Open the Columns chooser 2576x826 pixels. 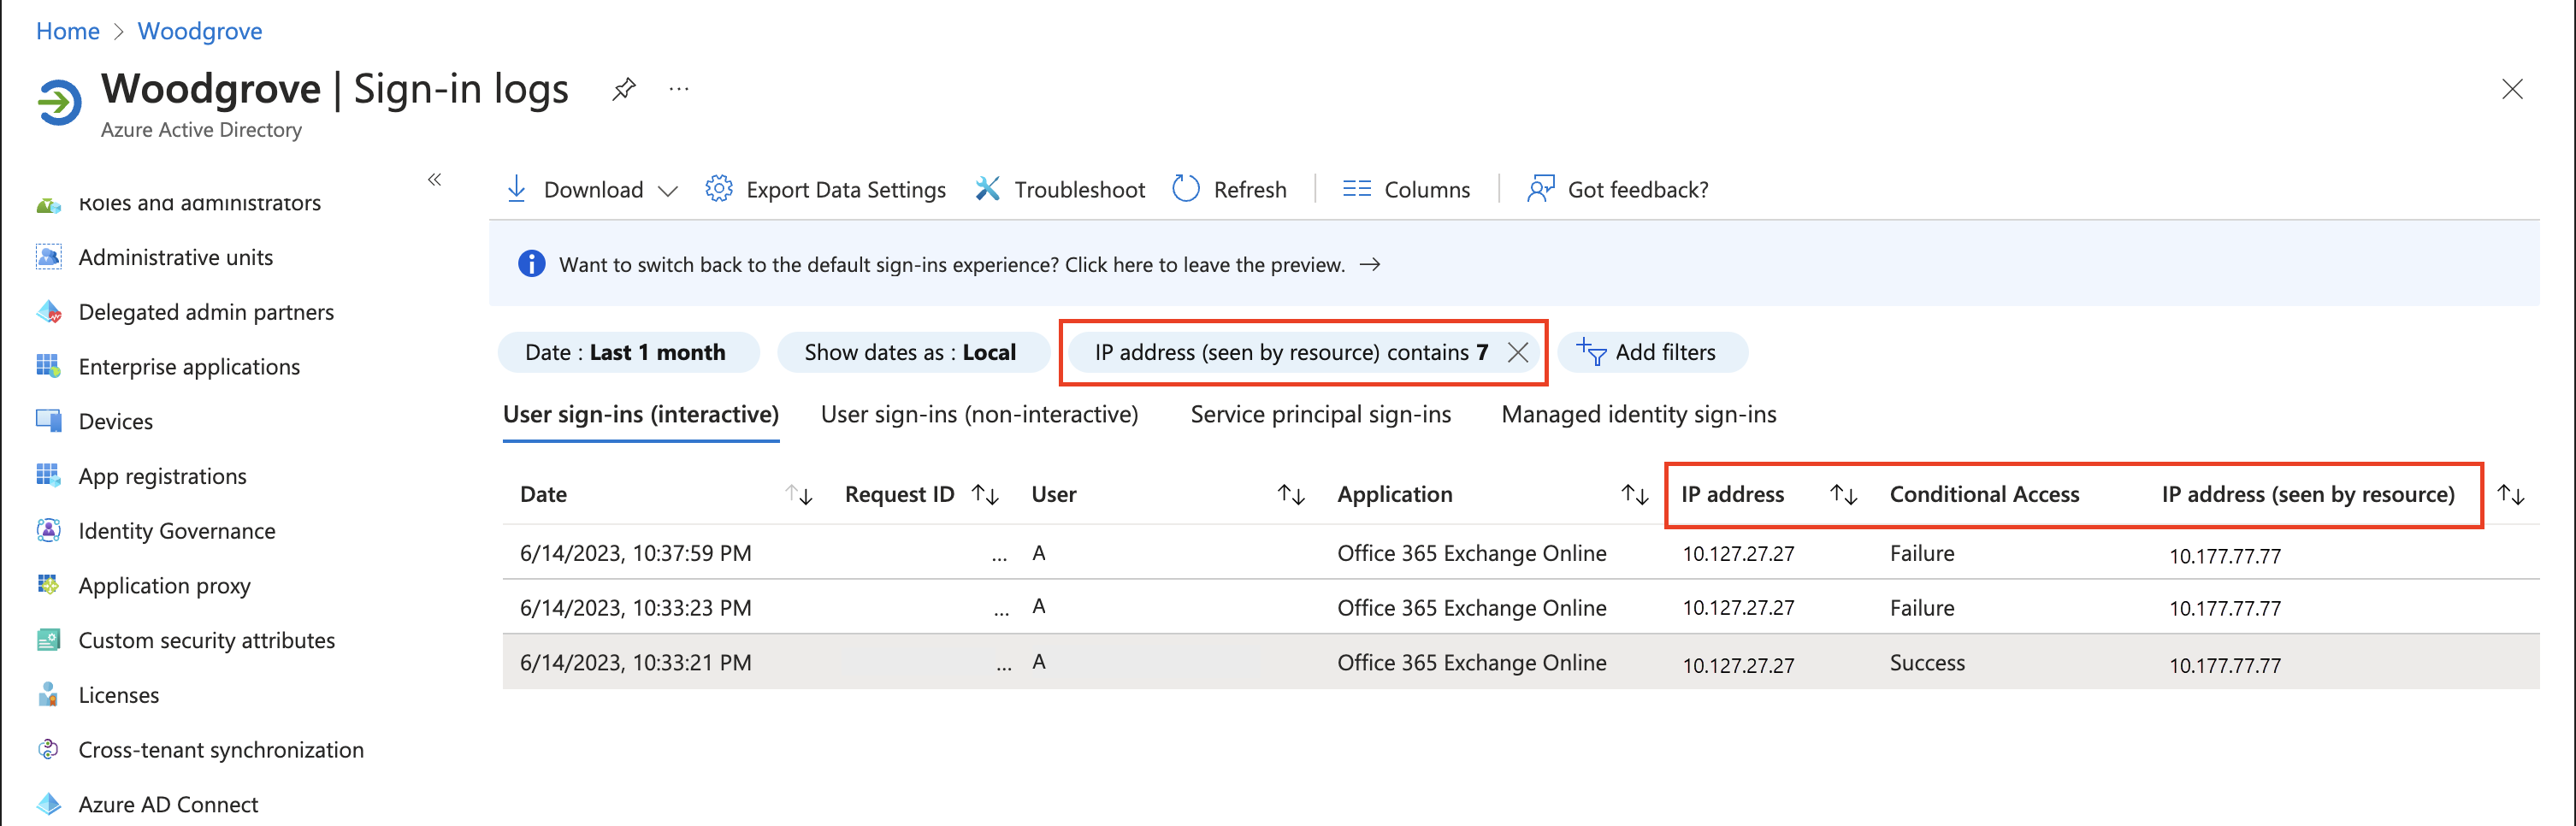tap(1406, 189)
